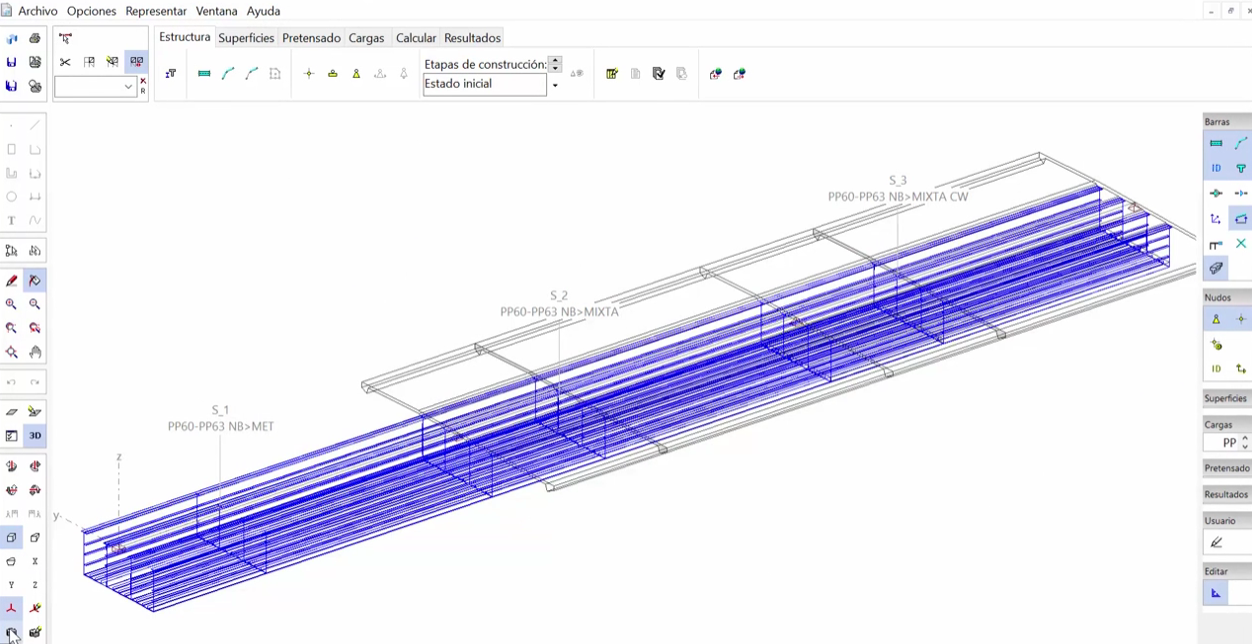Toggle the ID labels button in Barras panel
This screenshot has width=1252, height=644.
coord(1216,168)
